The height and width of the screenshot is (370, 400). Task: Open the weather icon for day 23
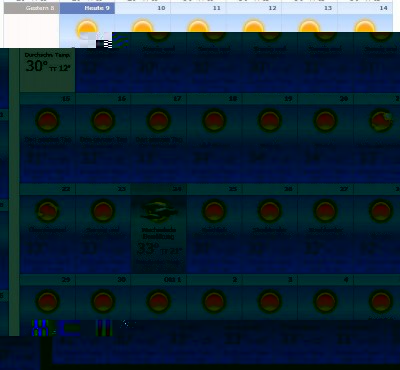pyautogui.click(x=103, y=211)
